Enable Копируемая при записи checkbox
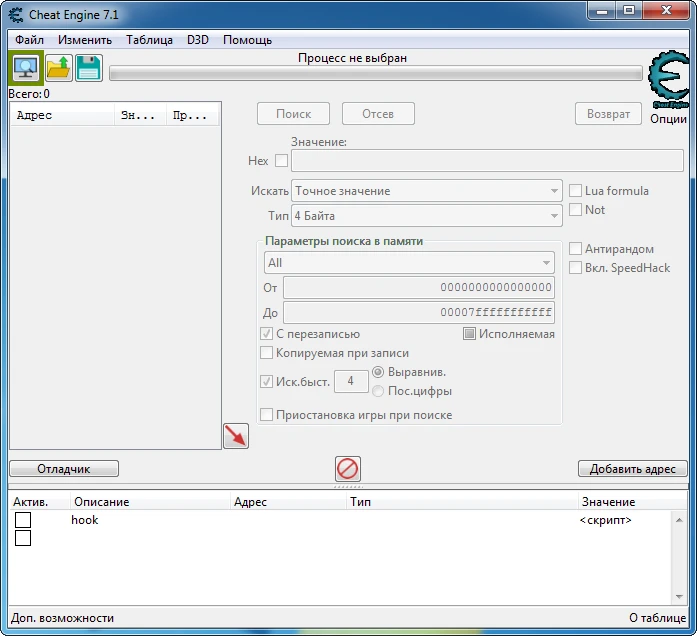This screenshot has width=697, height=636. tap(266, 353)
